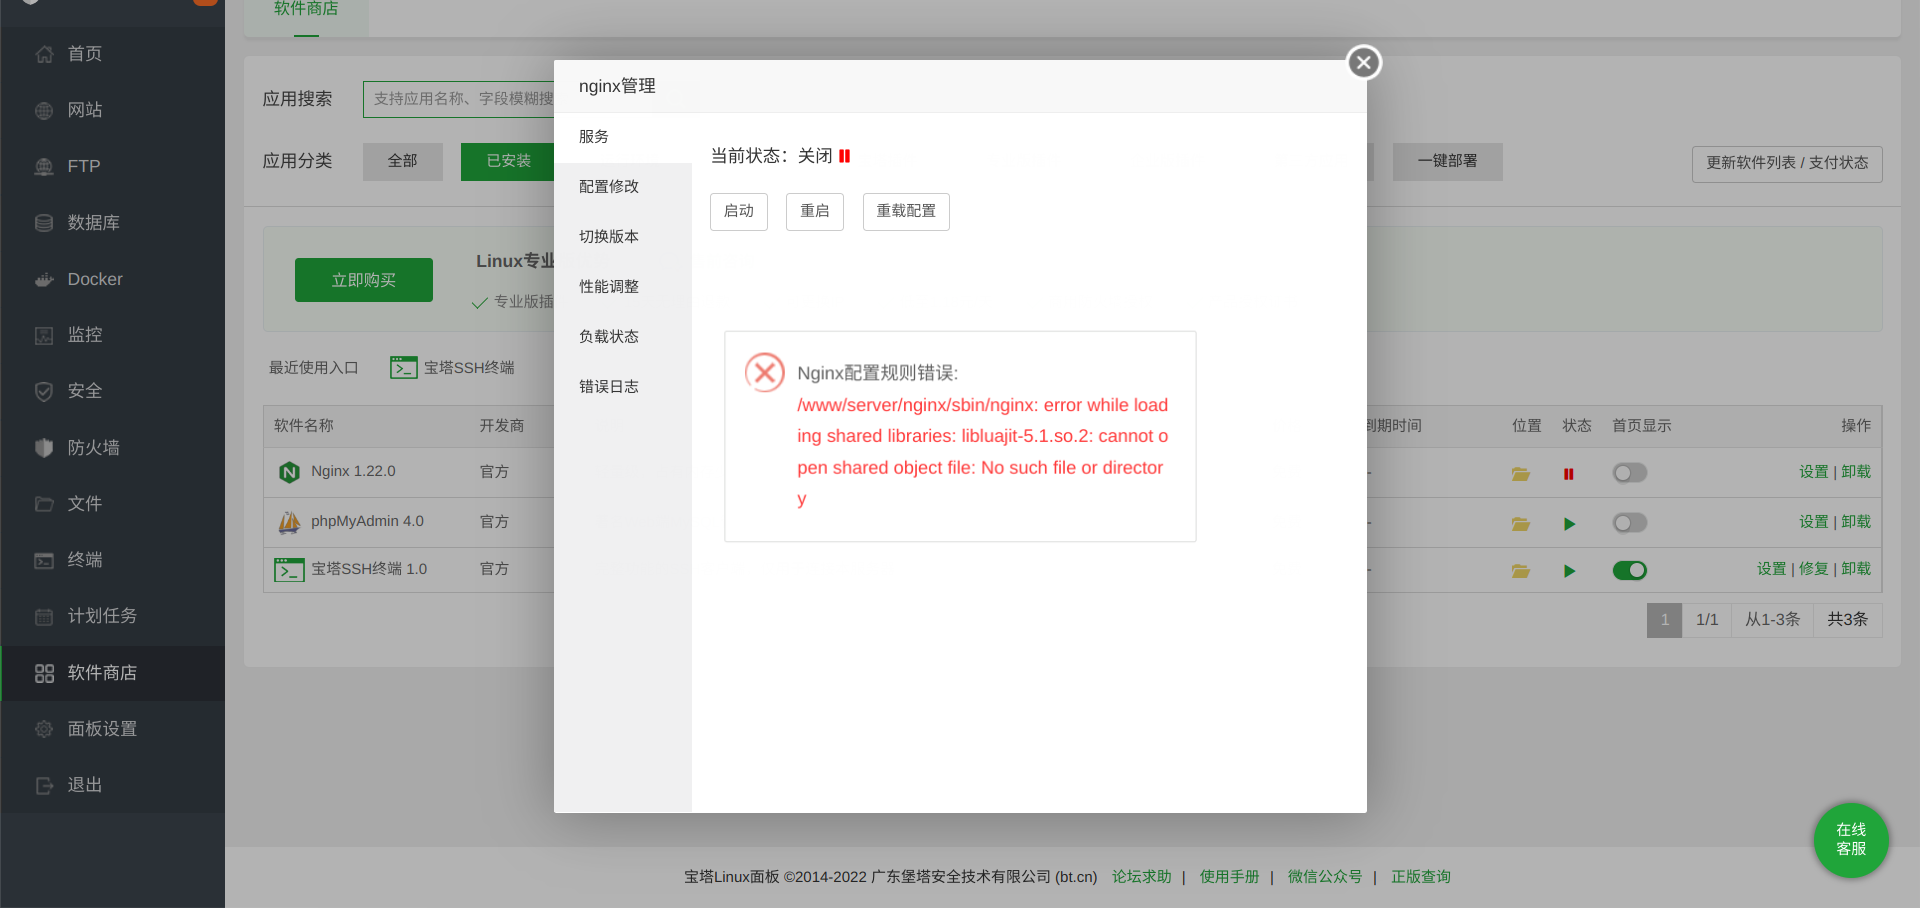This screenshot has height=908, width=1920.
Task: Click the 宝塔SSH终端 1.0 terminal icon
Action: point(289,570)
